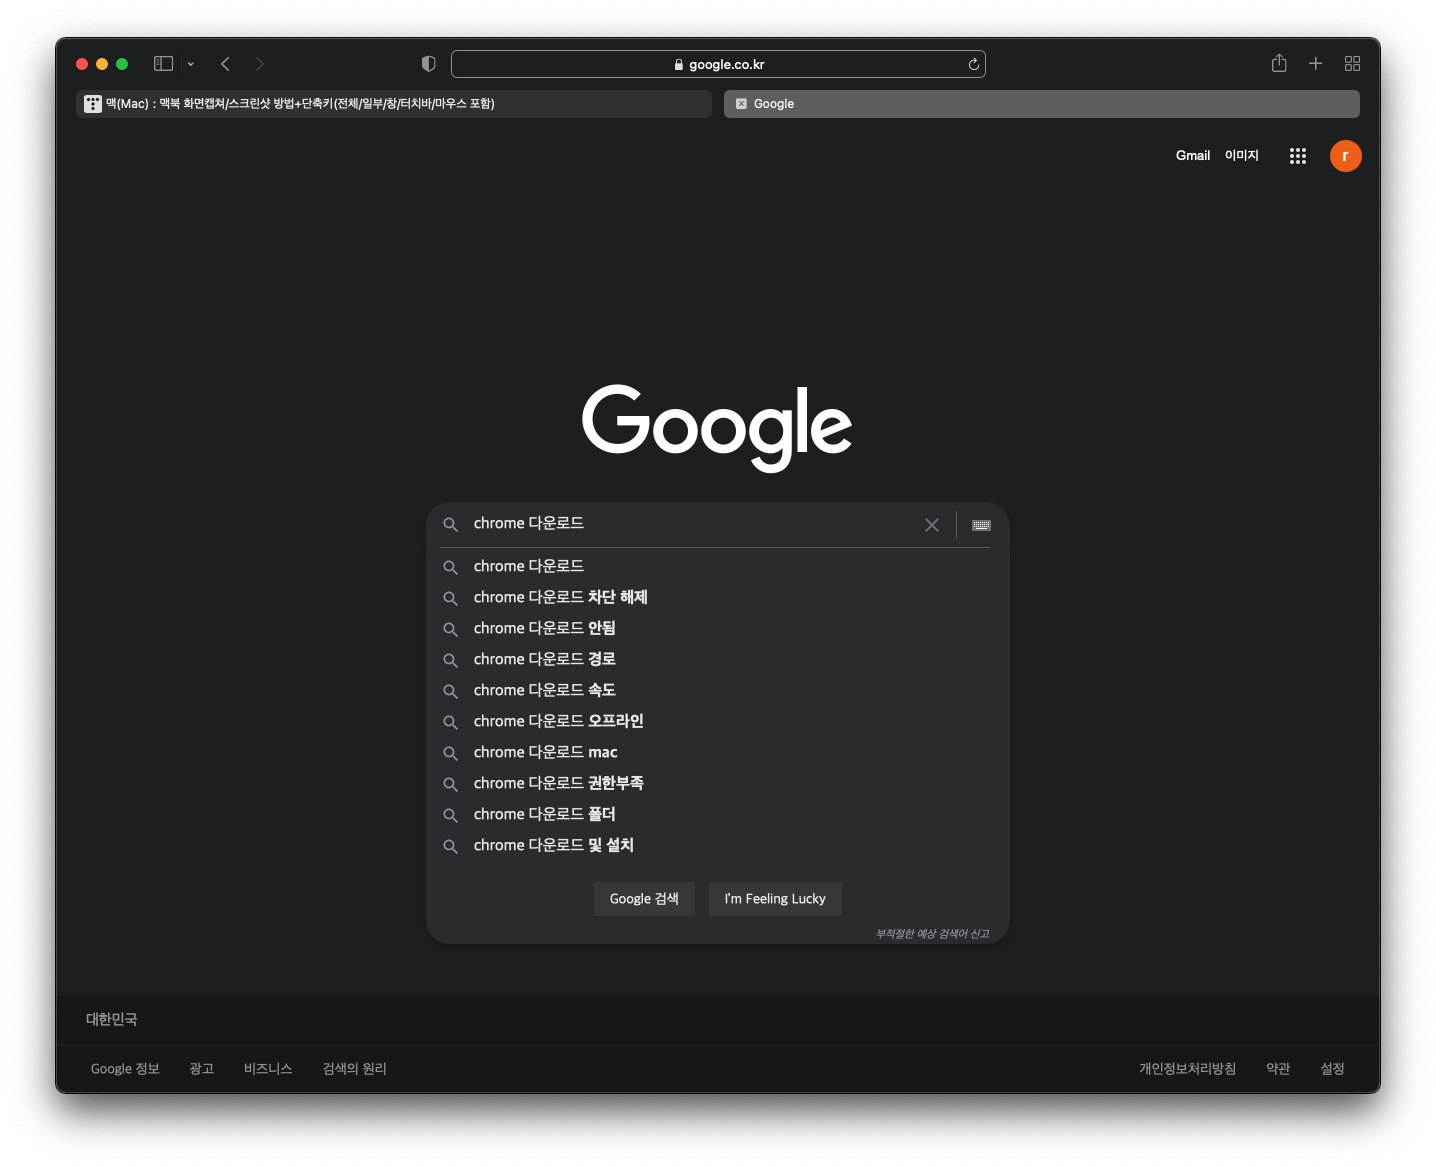Select the suggestion chrome 다운로드
The height and width of the screenshot is (1167, 1436).
coord(718,566)
